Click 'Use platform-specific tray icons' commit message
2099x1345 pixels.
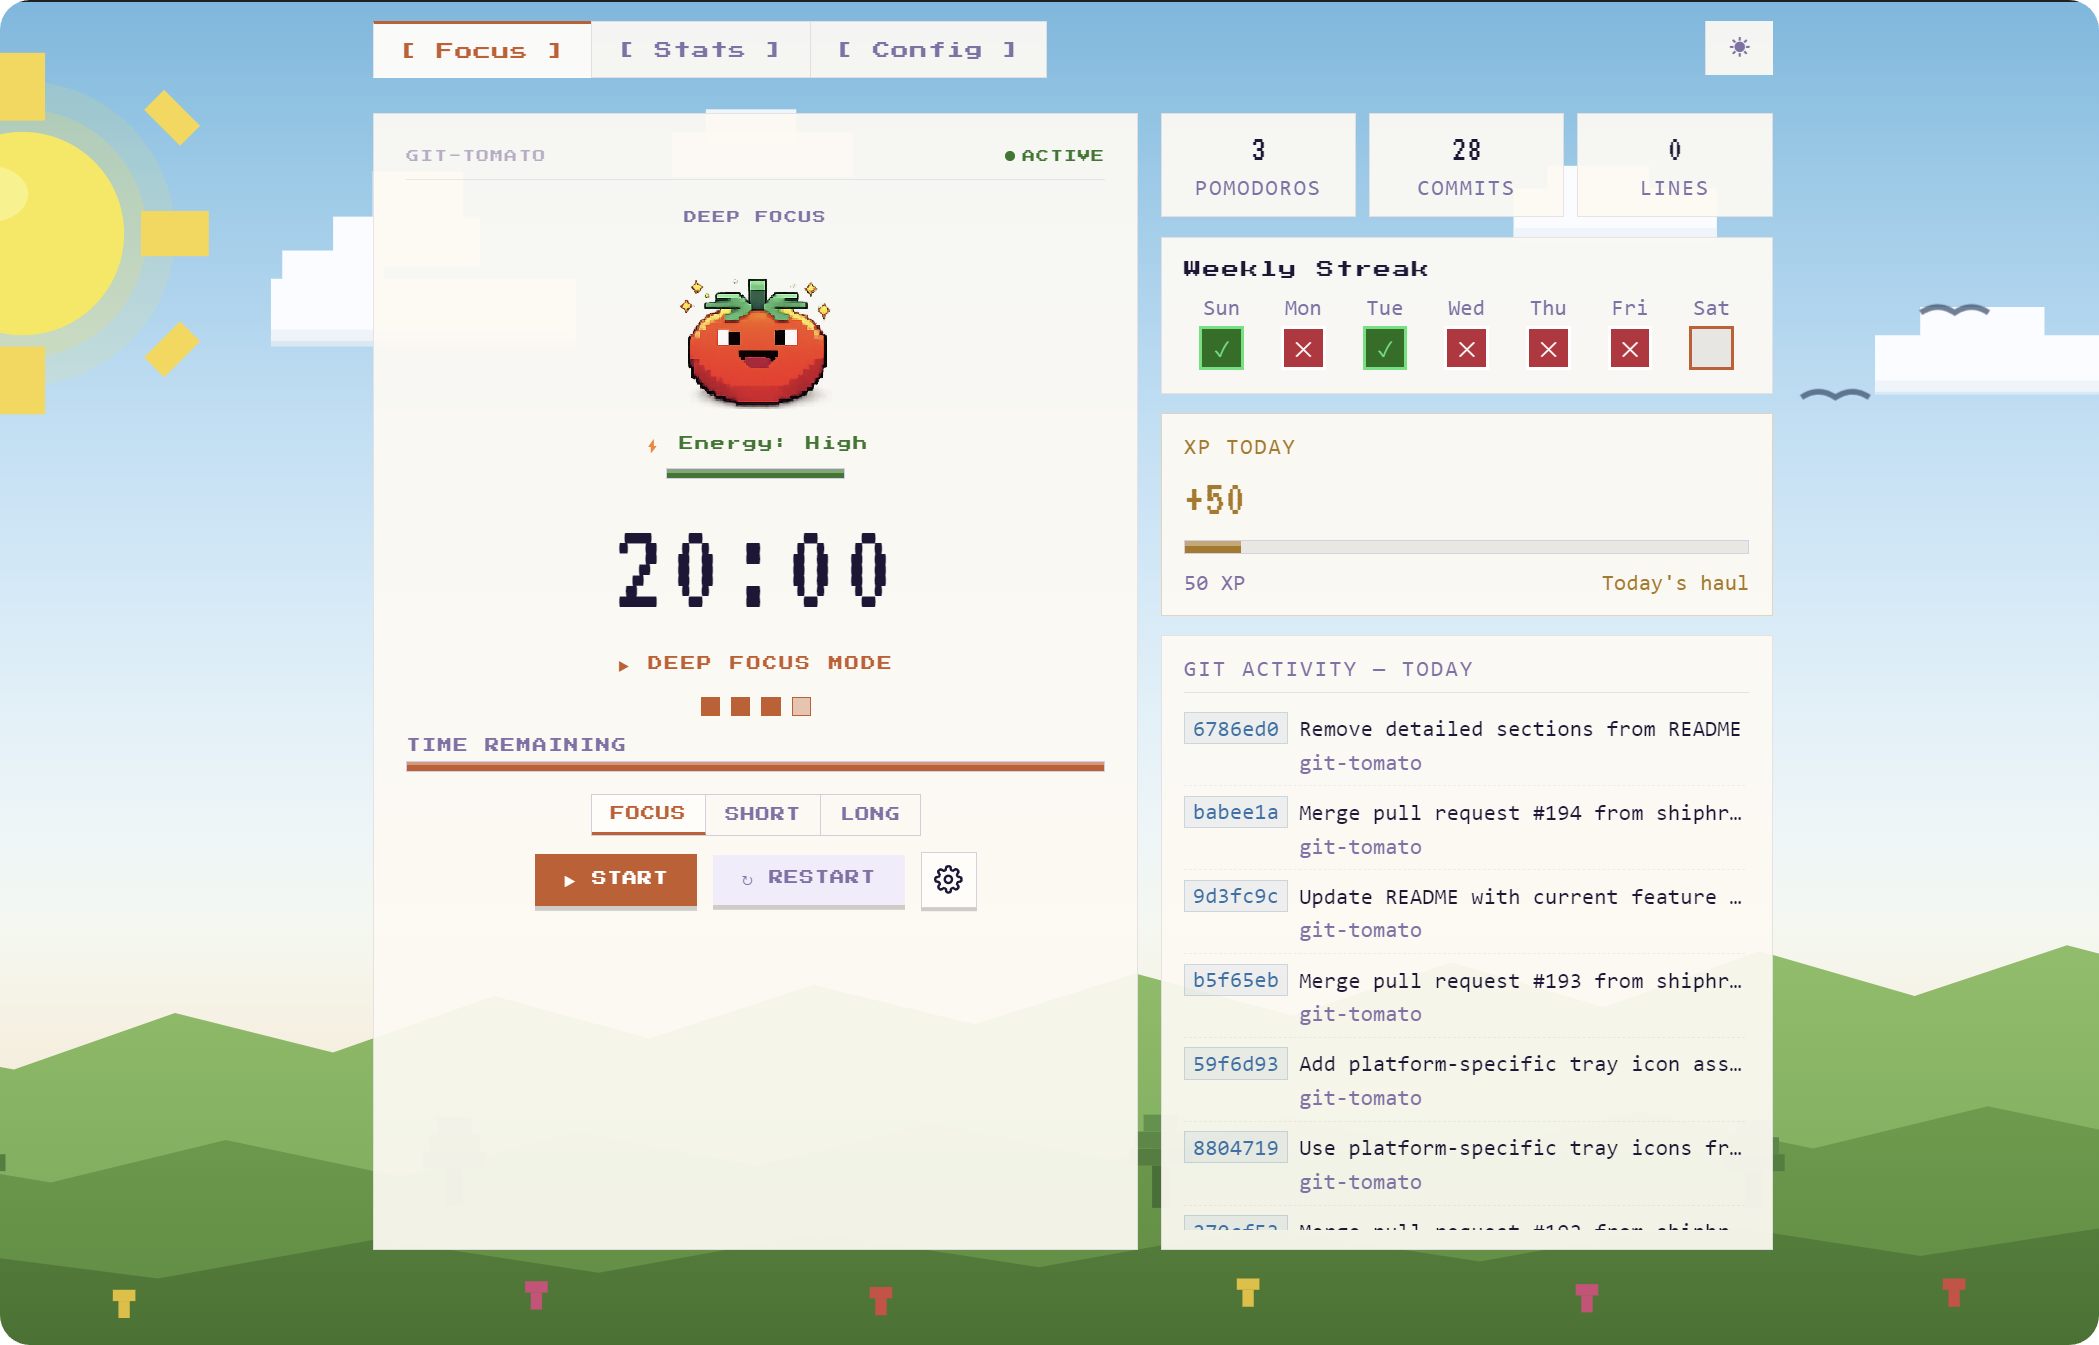click(x=1520, y=1148)
